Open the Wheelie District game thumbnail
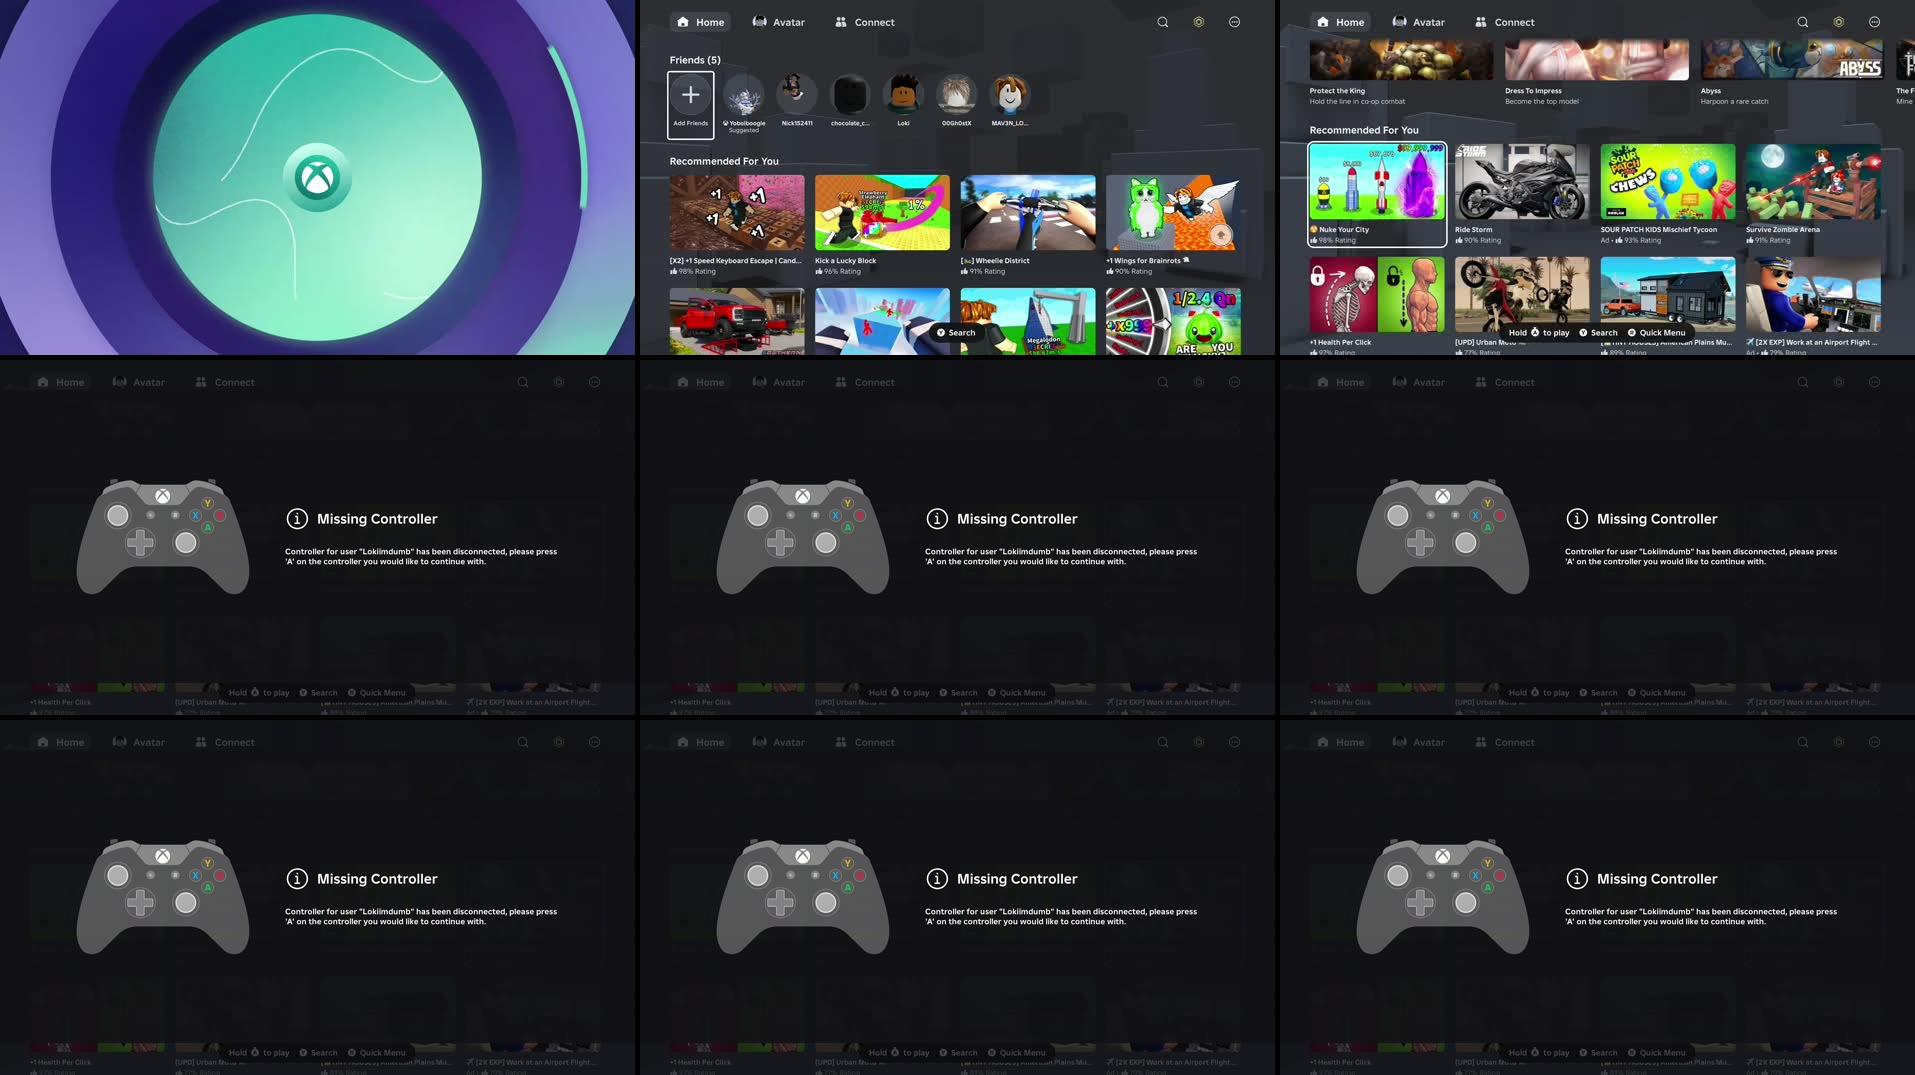Image resolution: width=1915 pixels, height=1075 pixels. coord(1028,213)
